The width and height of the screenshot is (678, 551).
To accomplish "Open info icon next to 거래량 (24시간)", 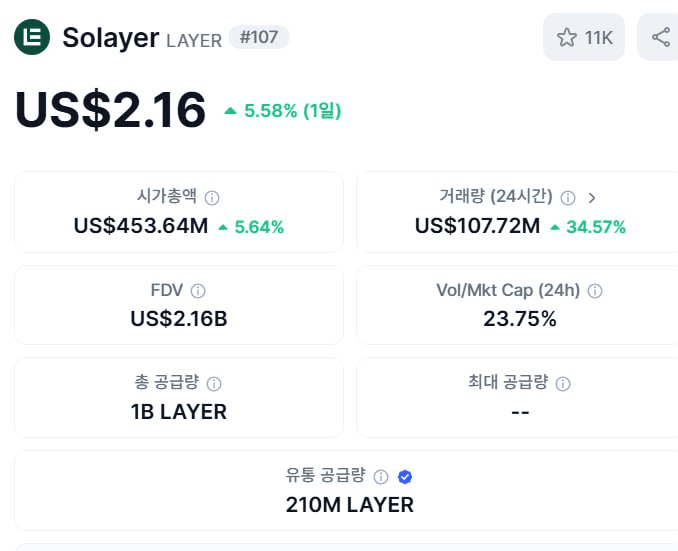I will [x=568, y=198].
